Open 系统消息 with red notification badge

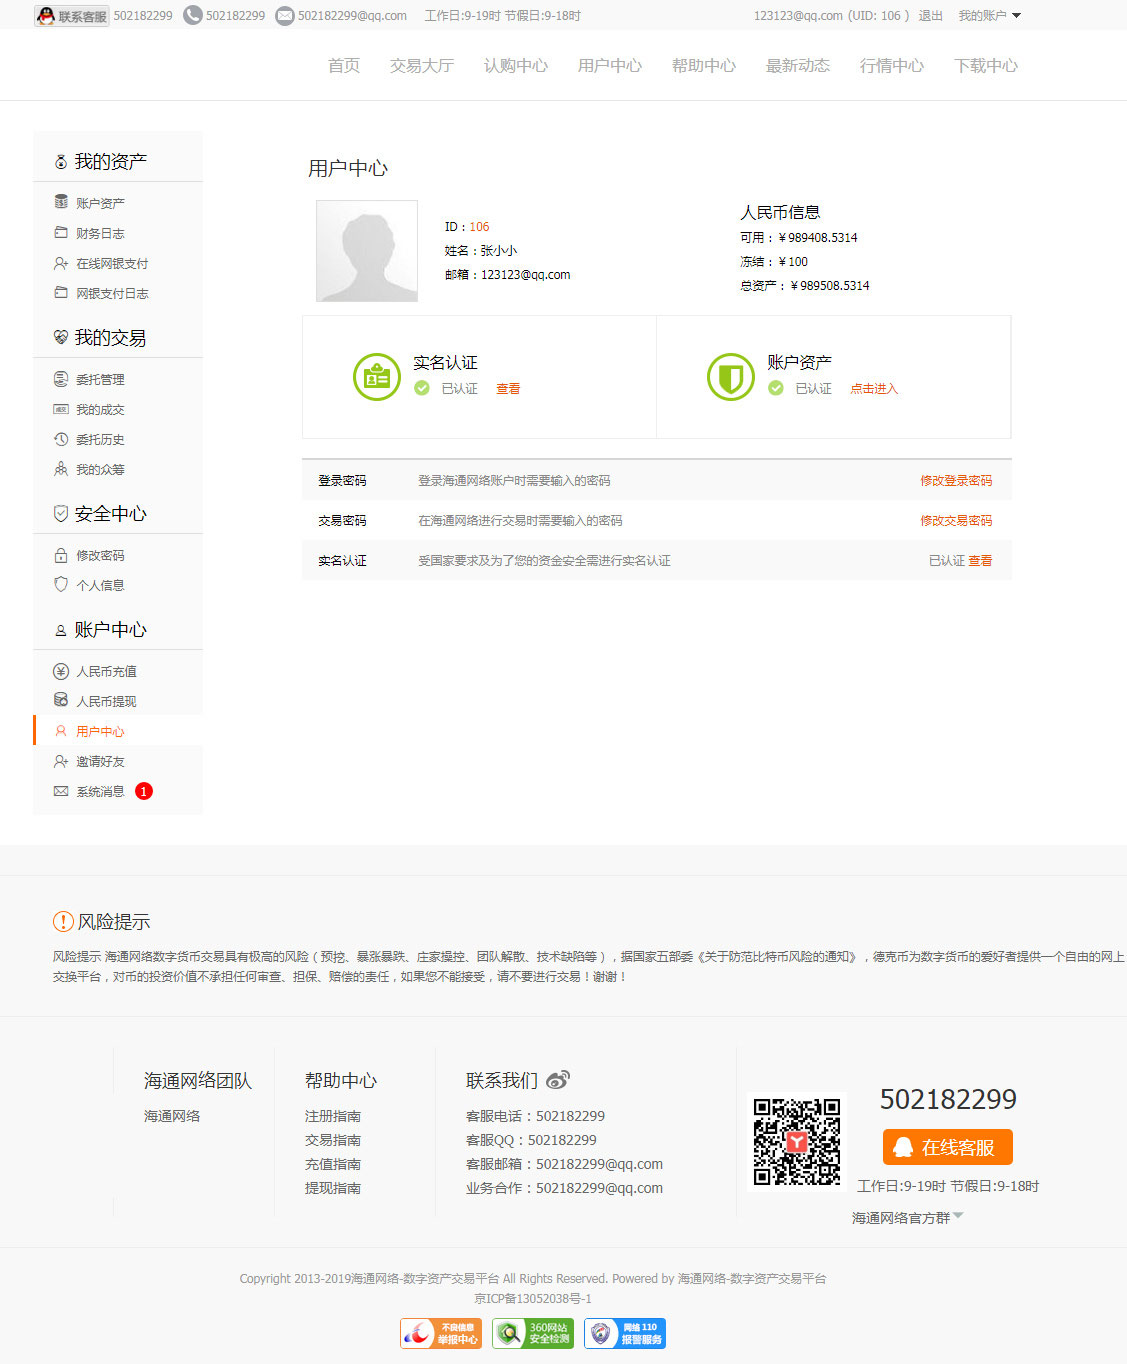tap(101, 791)
